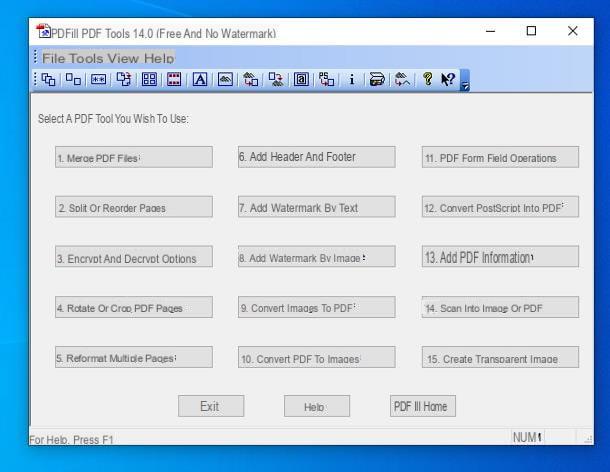
Task: Click the Watermark by Image toolbar icon
Action: (x=225, y=79)
